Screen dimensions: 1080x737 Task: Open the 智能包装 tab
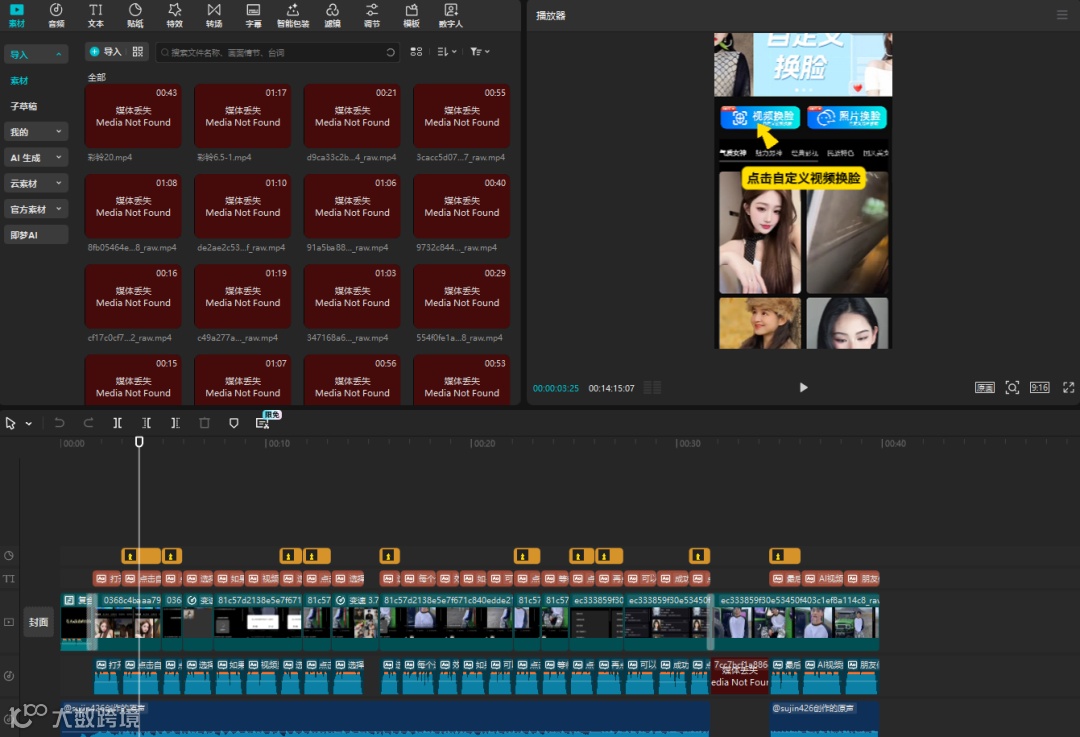293,14
